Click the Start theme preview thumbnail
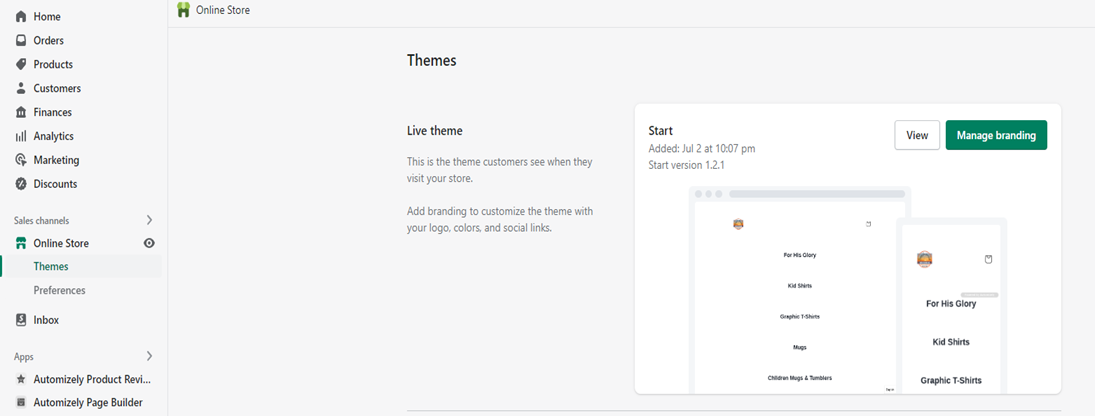 (848, 290)
